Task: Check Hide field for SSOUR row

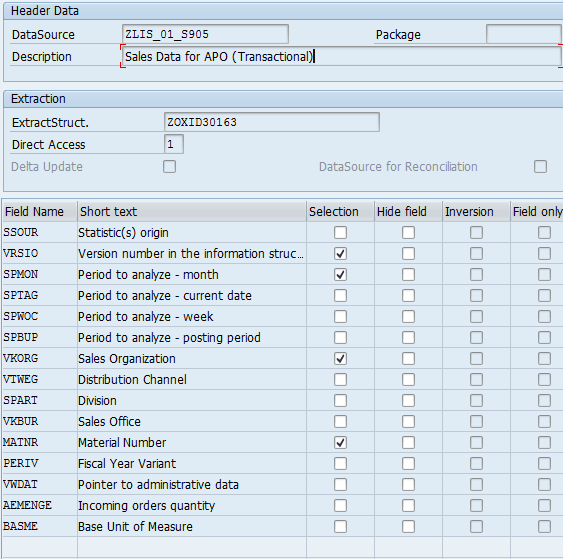Action: click(409, 233)
